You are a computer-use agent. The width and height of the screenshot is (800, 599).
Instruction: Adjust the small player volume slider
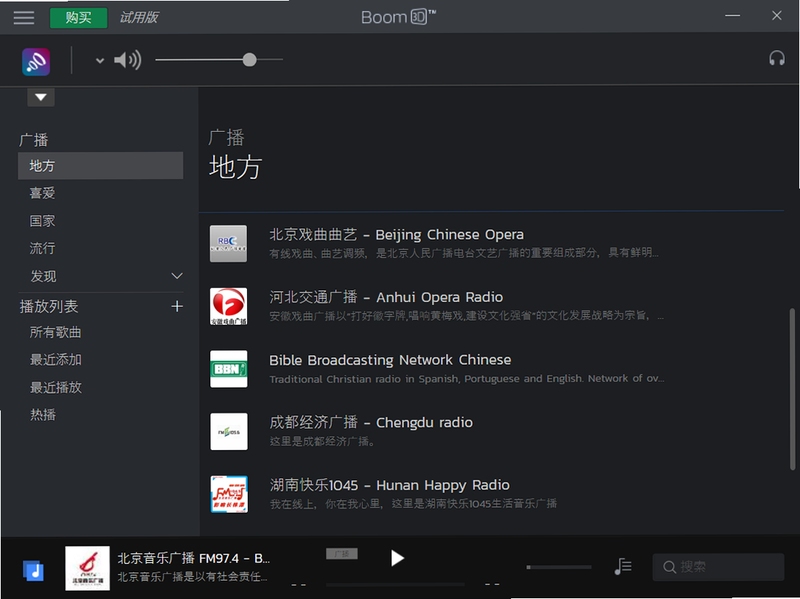pos(559,567)
